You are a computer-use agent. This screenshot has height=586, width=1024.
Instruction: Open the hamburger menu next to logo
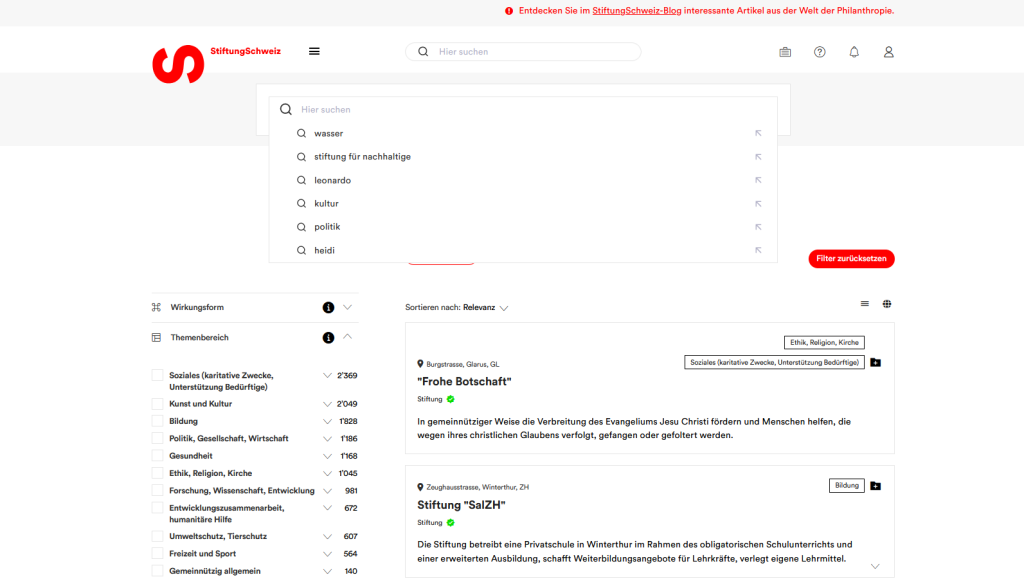click(x=314, y=52)
